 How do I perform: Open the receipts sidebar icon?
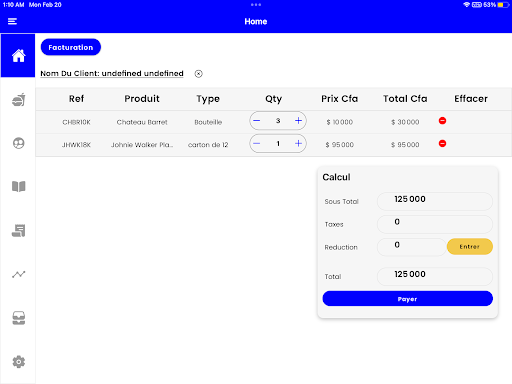pyautogui.click(x=19, y=230)
